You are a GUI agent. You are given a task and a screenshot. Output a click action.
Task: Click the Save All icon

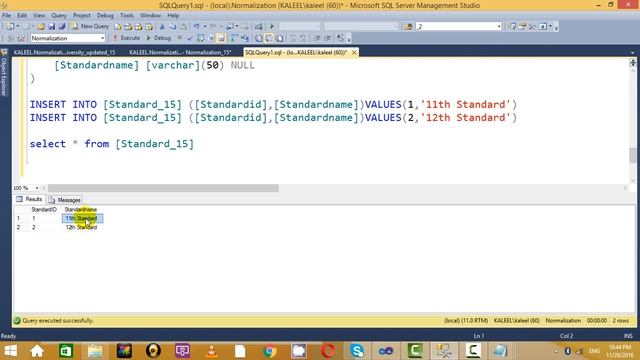[62, 27]
